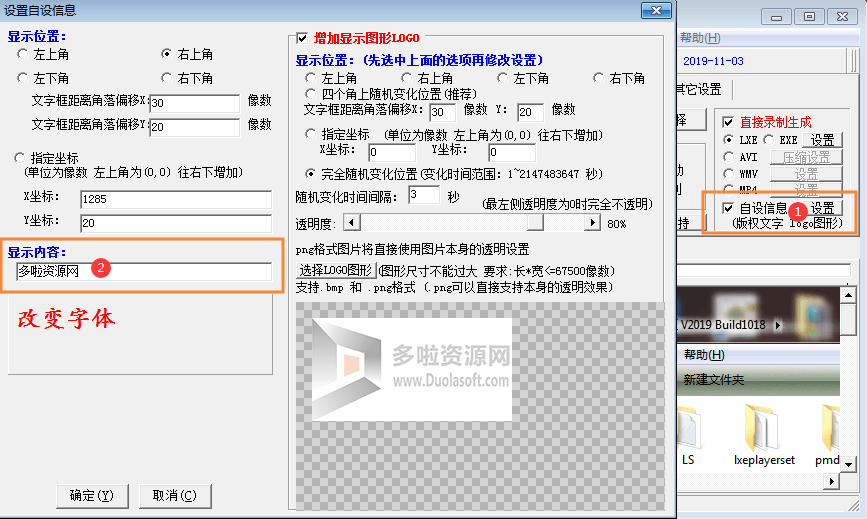Click 设置 button beside WMV
Screen dimensions: 867x519
pos(806,174)
